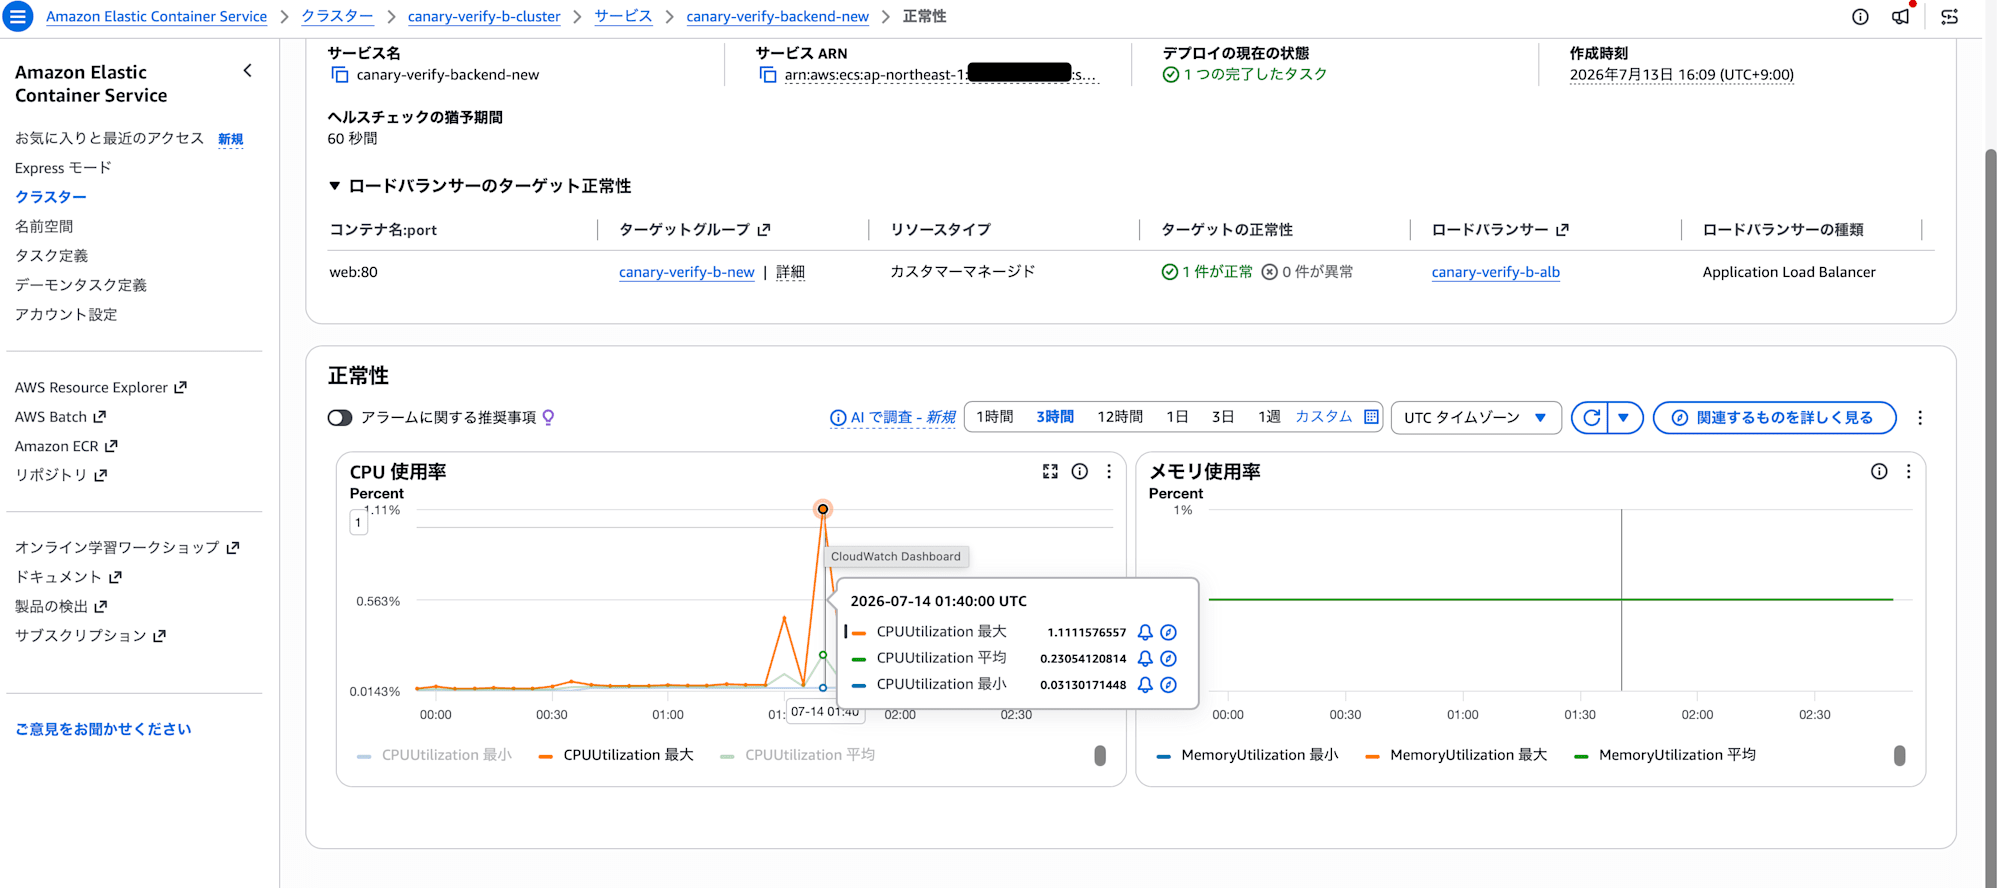Image resolution: width=2000 pixels, height=888 pixels.
Task: Toggle MemoryUtilization 最小 legend series
Action: [1247, 755]
